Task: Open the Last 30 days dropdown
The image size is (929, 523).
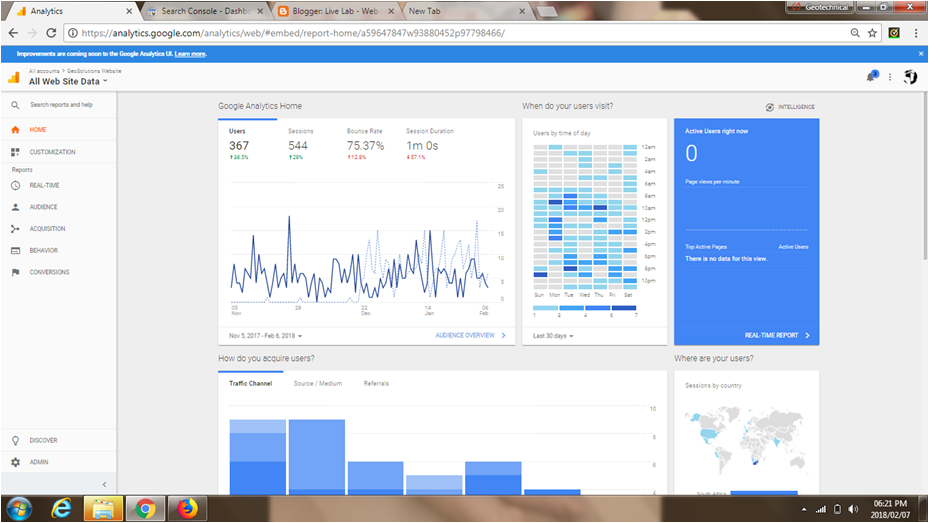Action: (x=553, y=336)
